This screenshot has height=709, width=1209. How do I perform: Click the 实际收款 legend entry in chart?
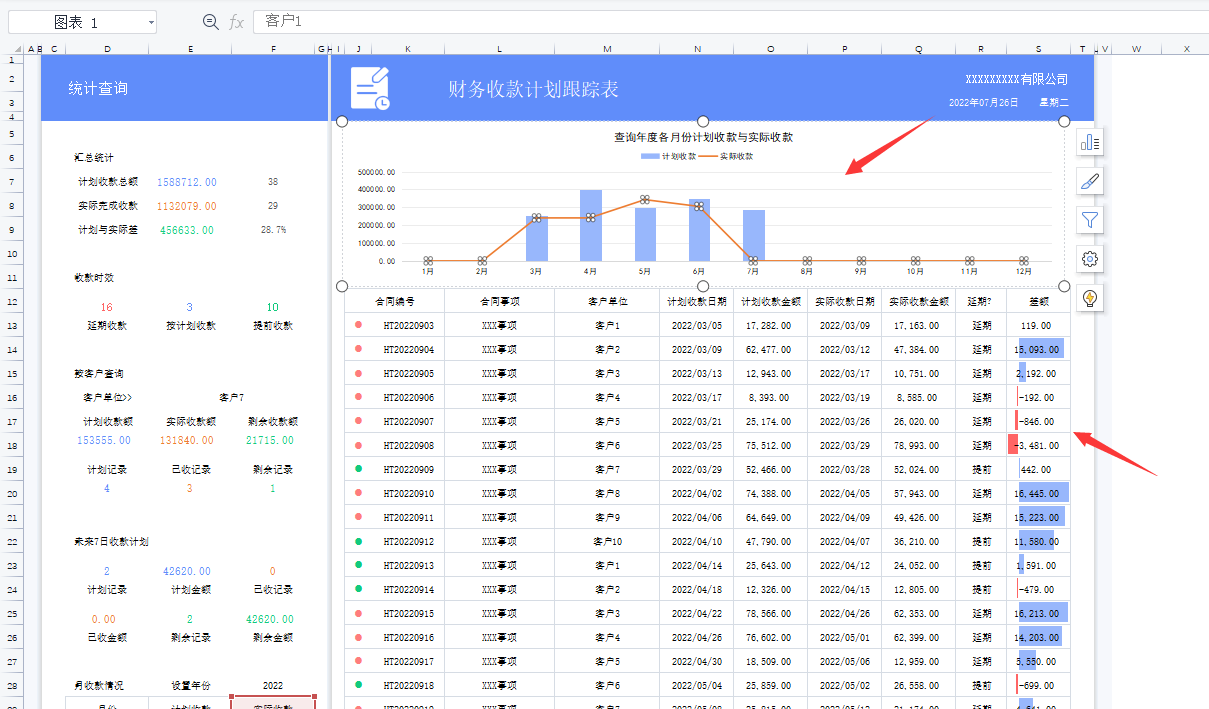pyautogui.click(x=726, y=156)
